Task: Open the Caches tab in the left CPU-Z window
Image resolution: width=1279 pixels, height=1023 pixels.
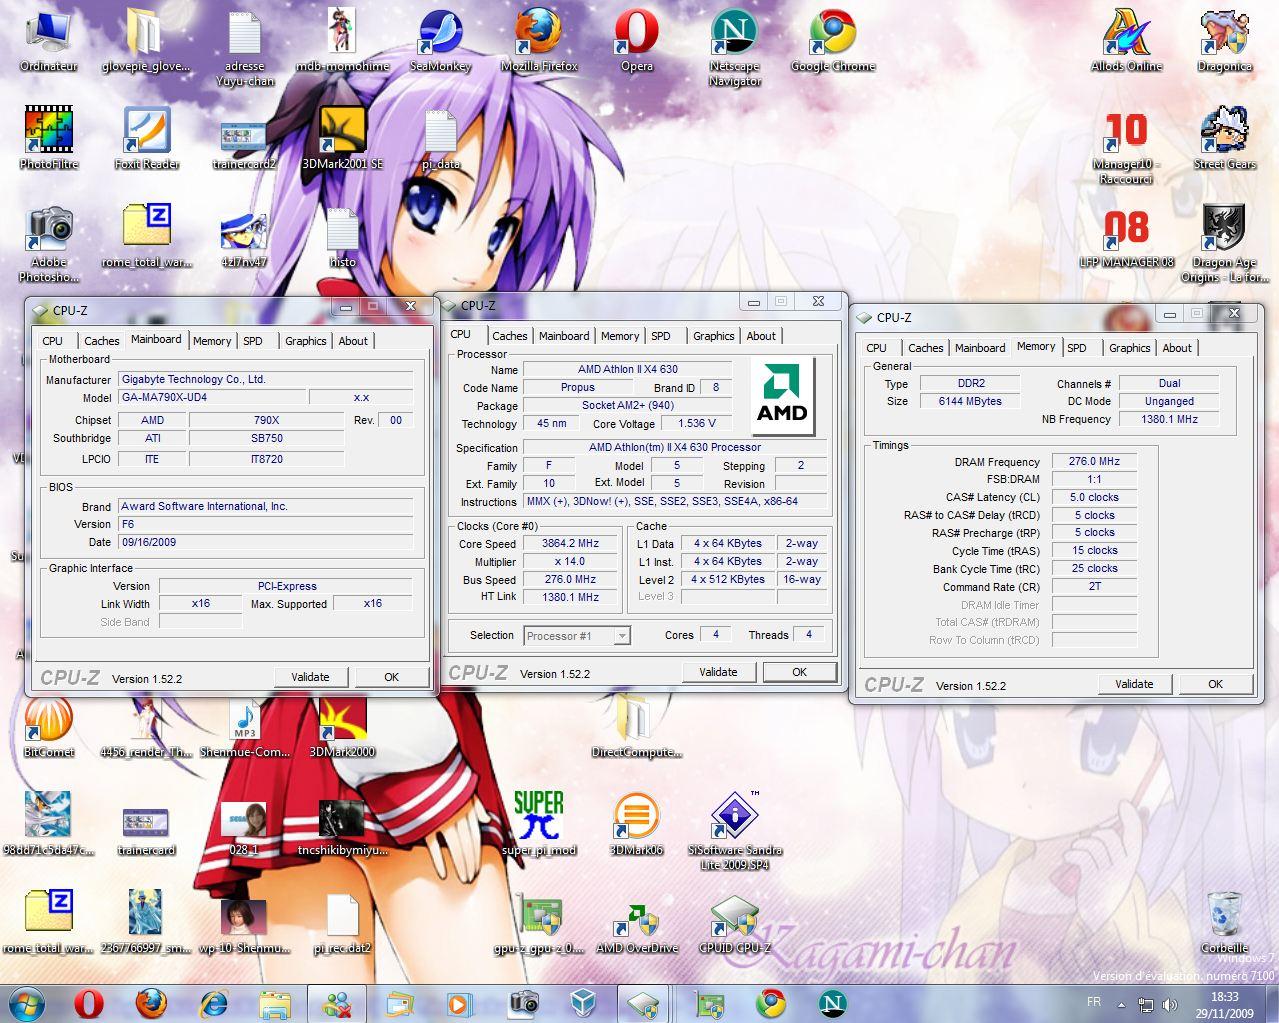Action: 101,341
